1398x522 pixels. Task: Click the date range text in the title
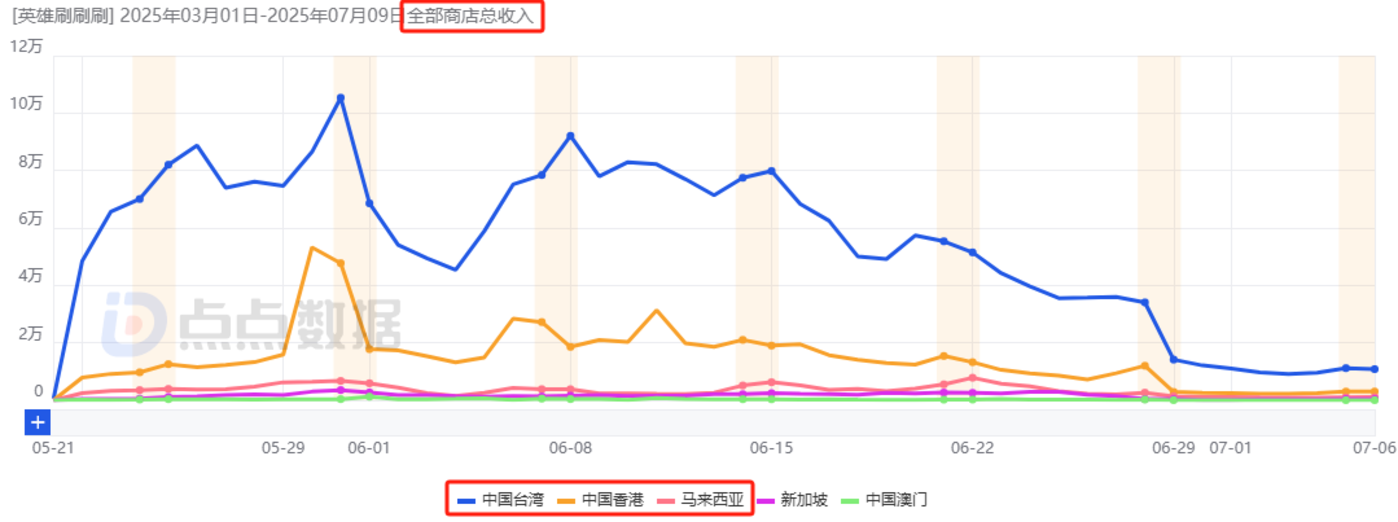click(261, 17)
